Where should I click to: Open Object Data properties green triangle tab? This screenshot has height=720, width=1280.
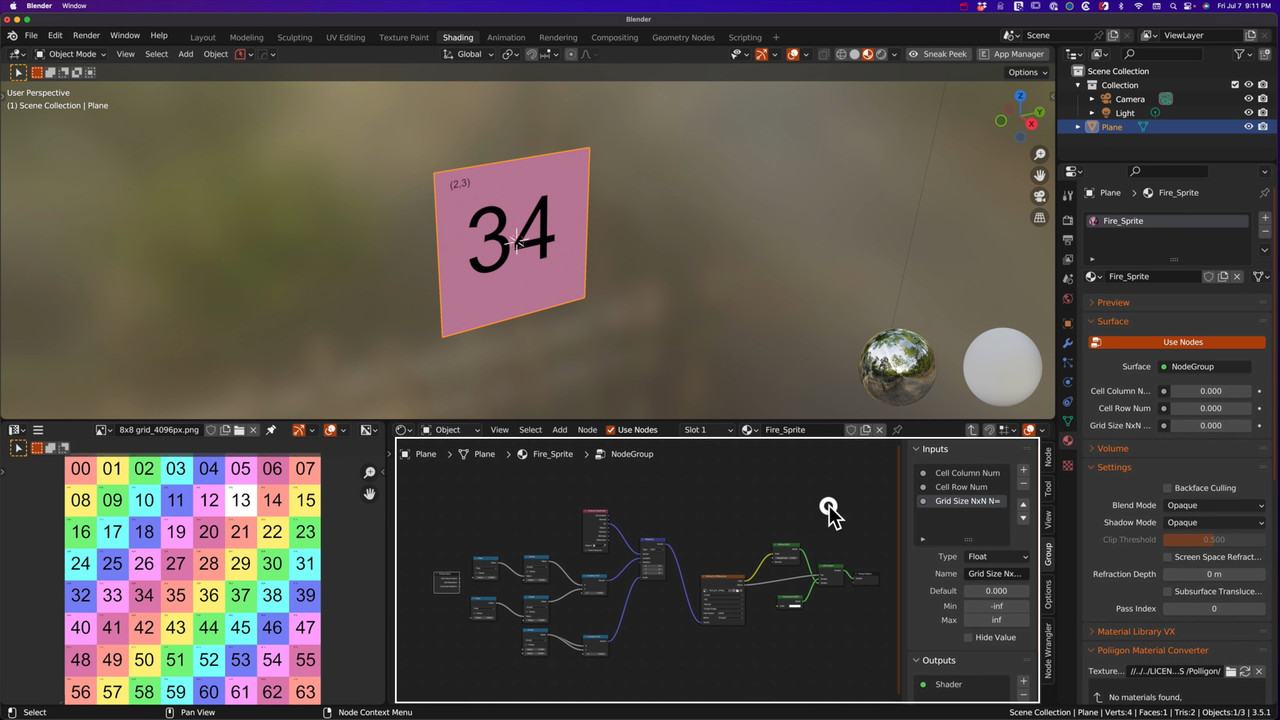[x=1068, y=421]
